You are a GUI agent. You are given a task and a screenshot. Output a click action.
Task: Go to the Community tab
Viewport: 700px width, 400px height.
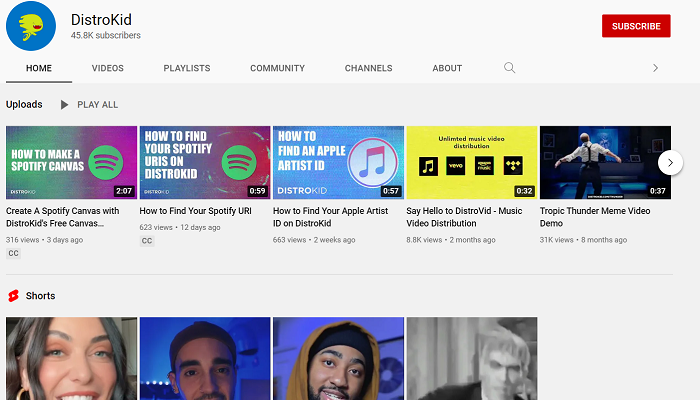277,68
